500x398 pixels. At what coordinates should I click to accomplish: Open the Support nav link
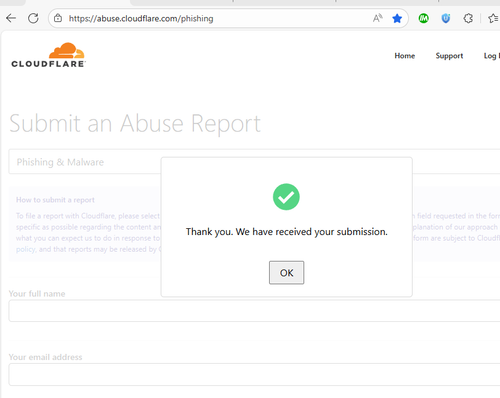[449, 56]
